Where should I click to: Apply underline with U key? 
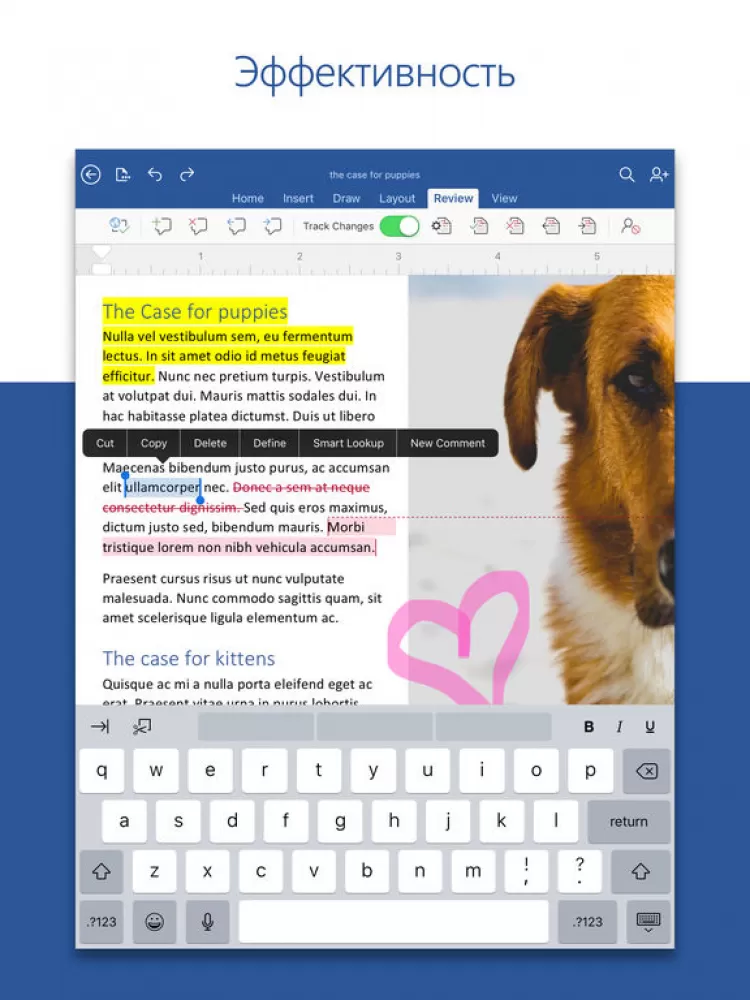click(650, 726)
